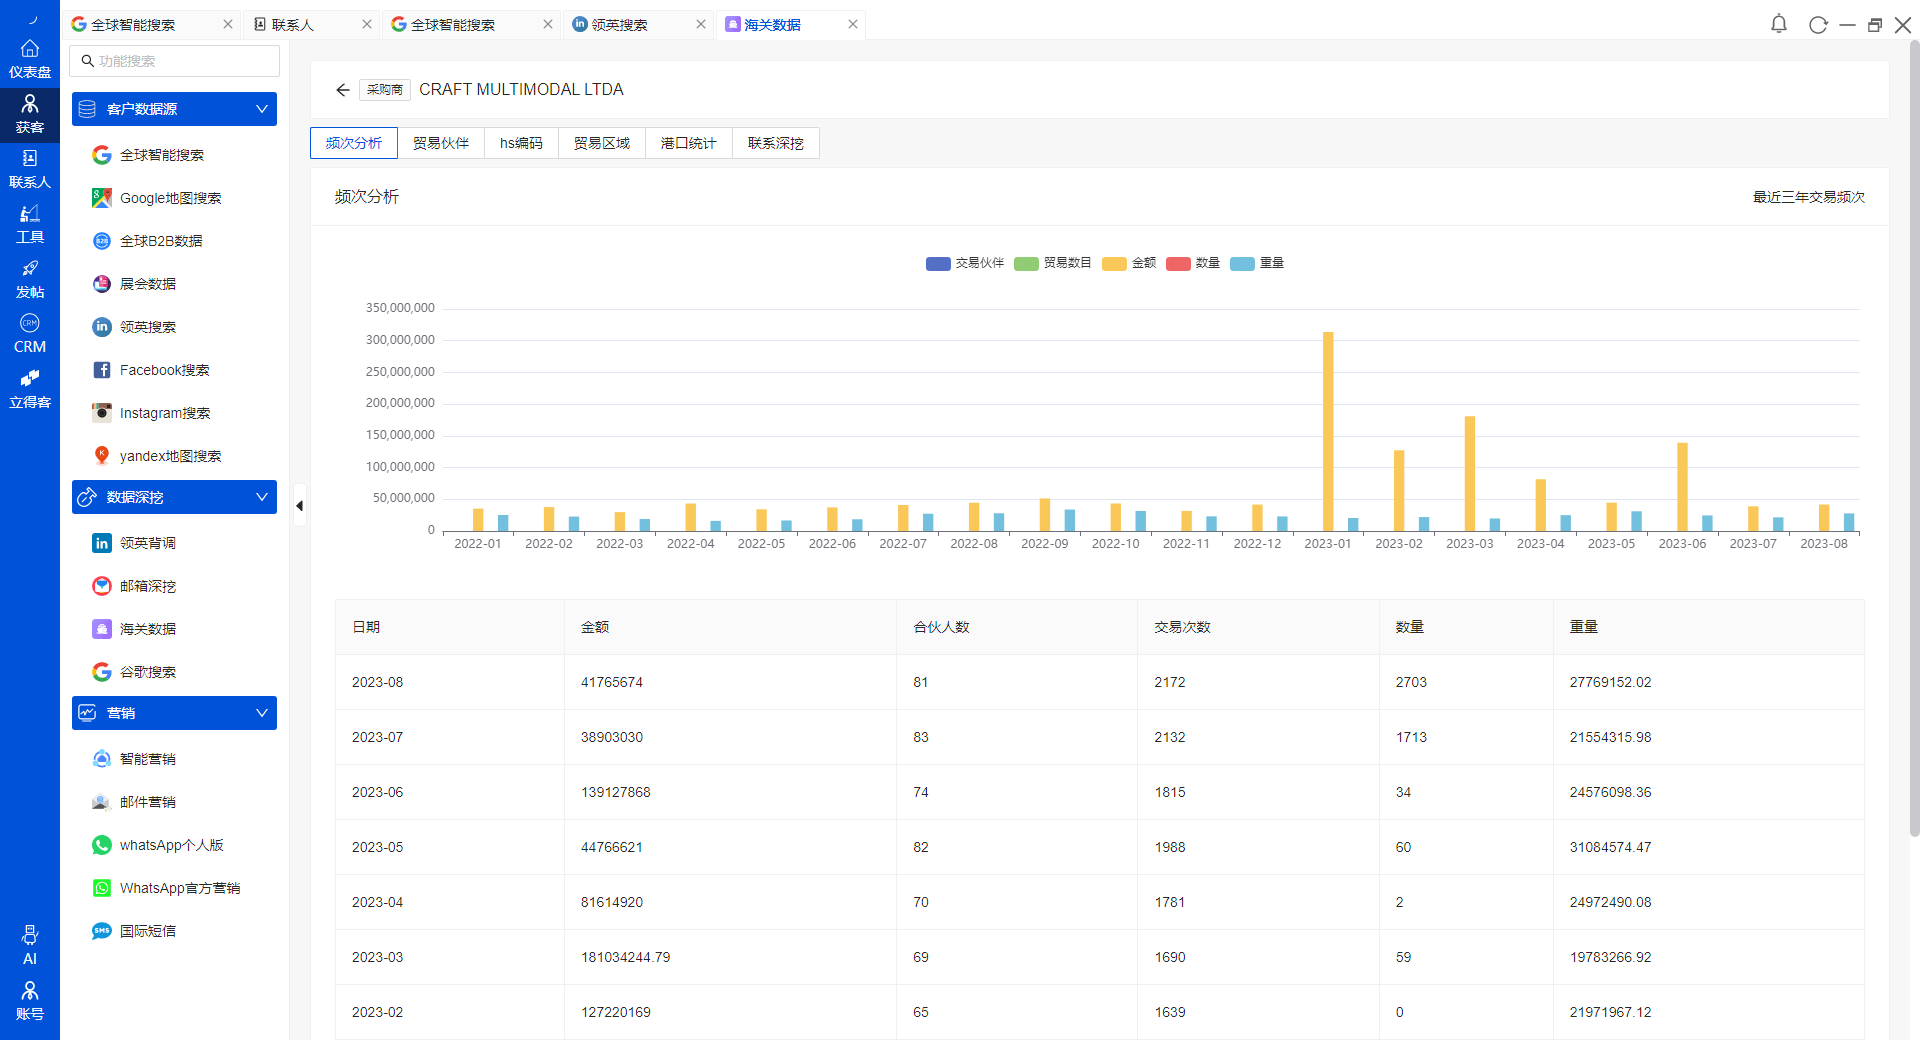Switch to the 贸易伙伴 tab

click(441, 143)
